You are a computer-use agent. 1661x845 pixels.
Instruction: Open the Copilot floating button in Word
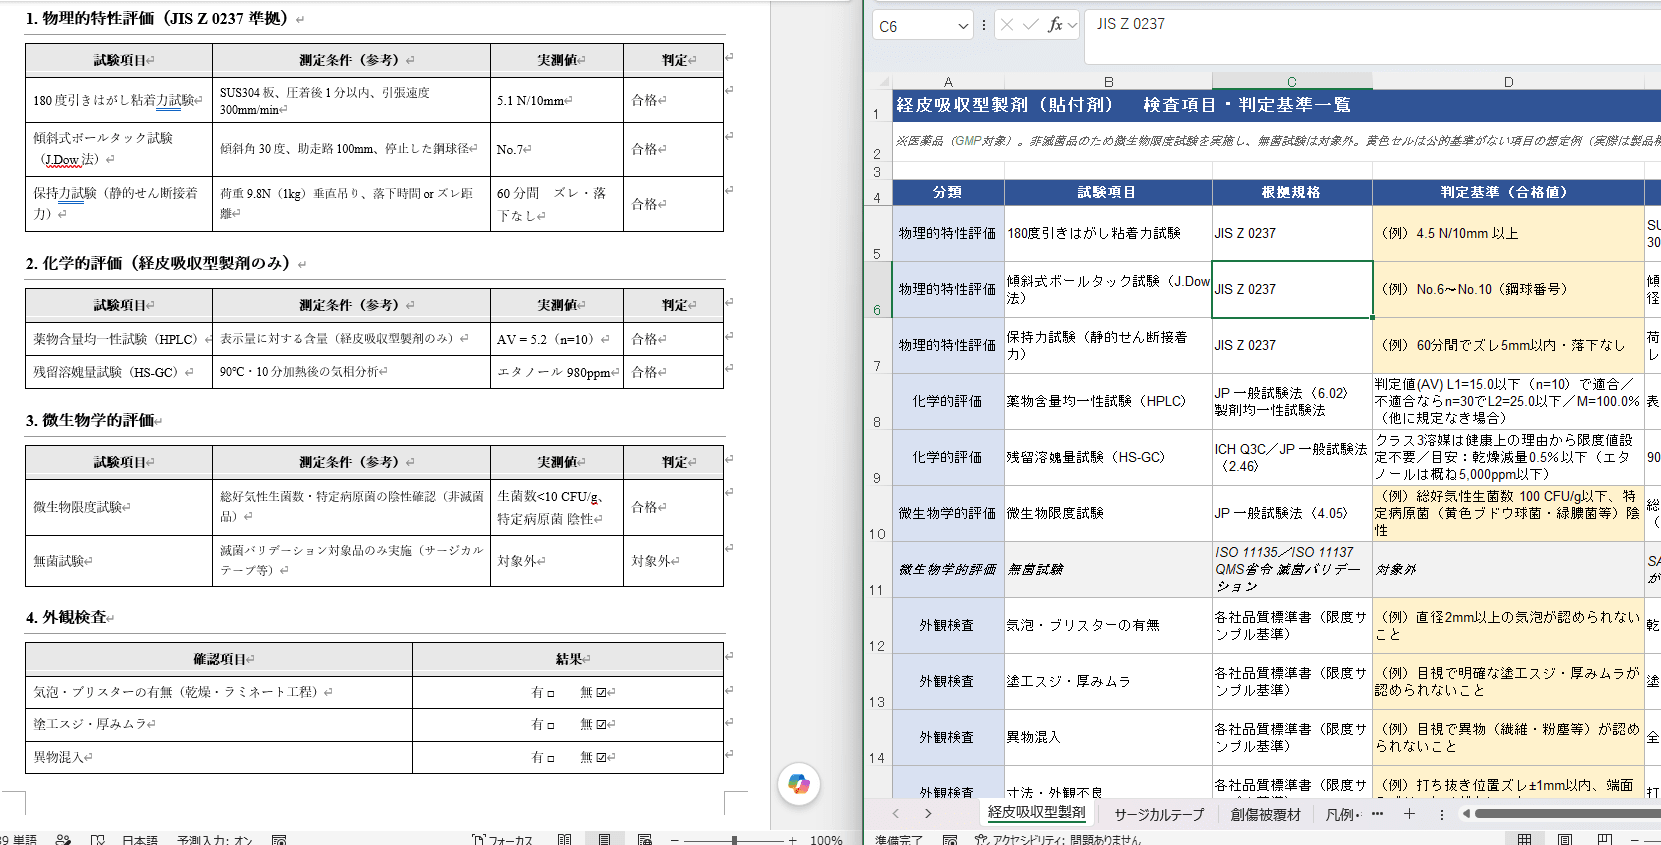point(798,784)
